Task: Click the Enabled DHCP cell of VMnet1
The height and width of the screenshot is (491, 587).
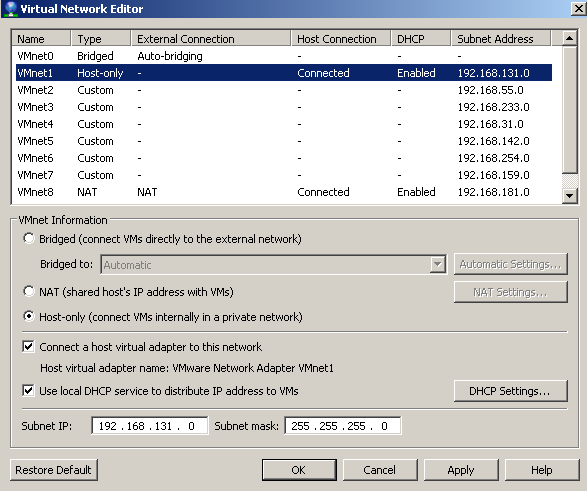Action: click(x=416, y=73)
